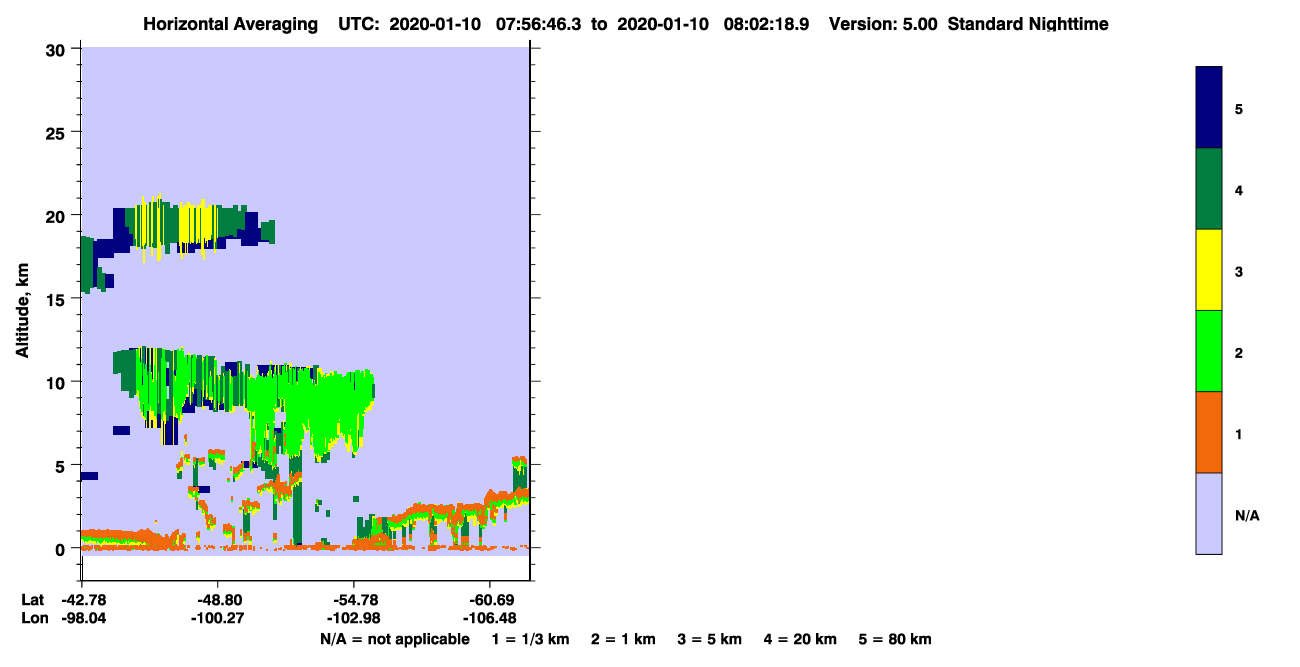Screen dimensions: 1300x667
Task: Click the '4 = 20 km' legend entry
Action: [802, 639]
